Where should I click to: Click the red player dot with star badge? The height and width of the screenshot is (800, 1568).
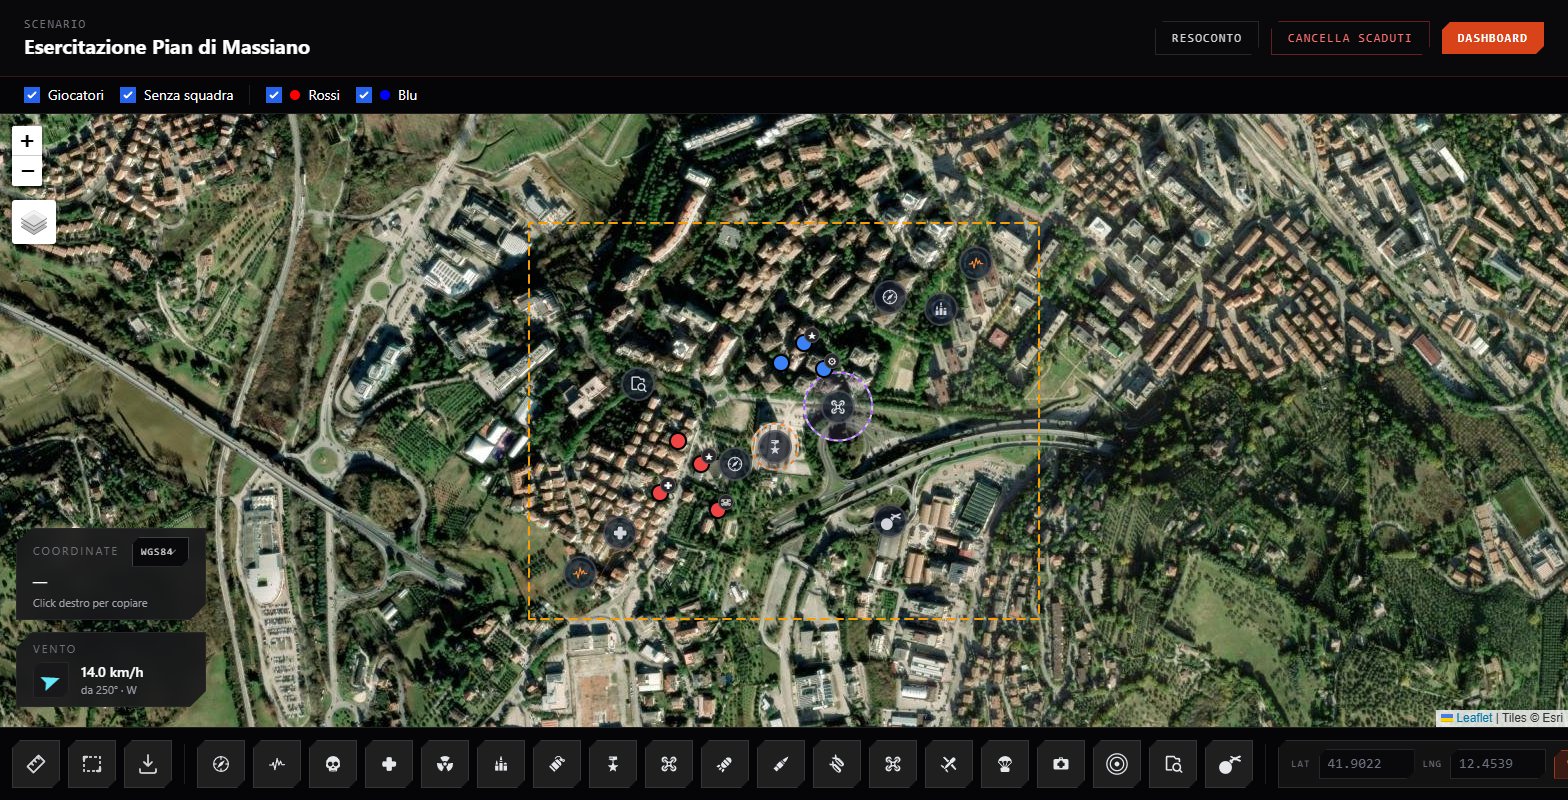(701, 464)
